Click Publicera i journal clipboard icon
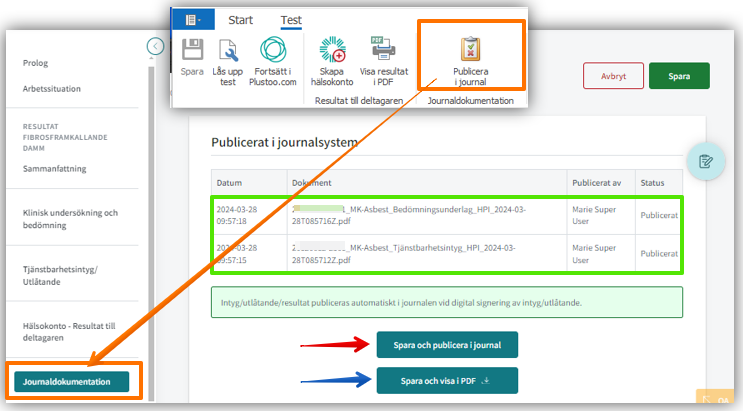 click(x=471, y=49)
